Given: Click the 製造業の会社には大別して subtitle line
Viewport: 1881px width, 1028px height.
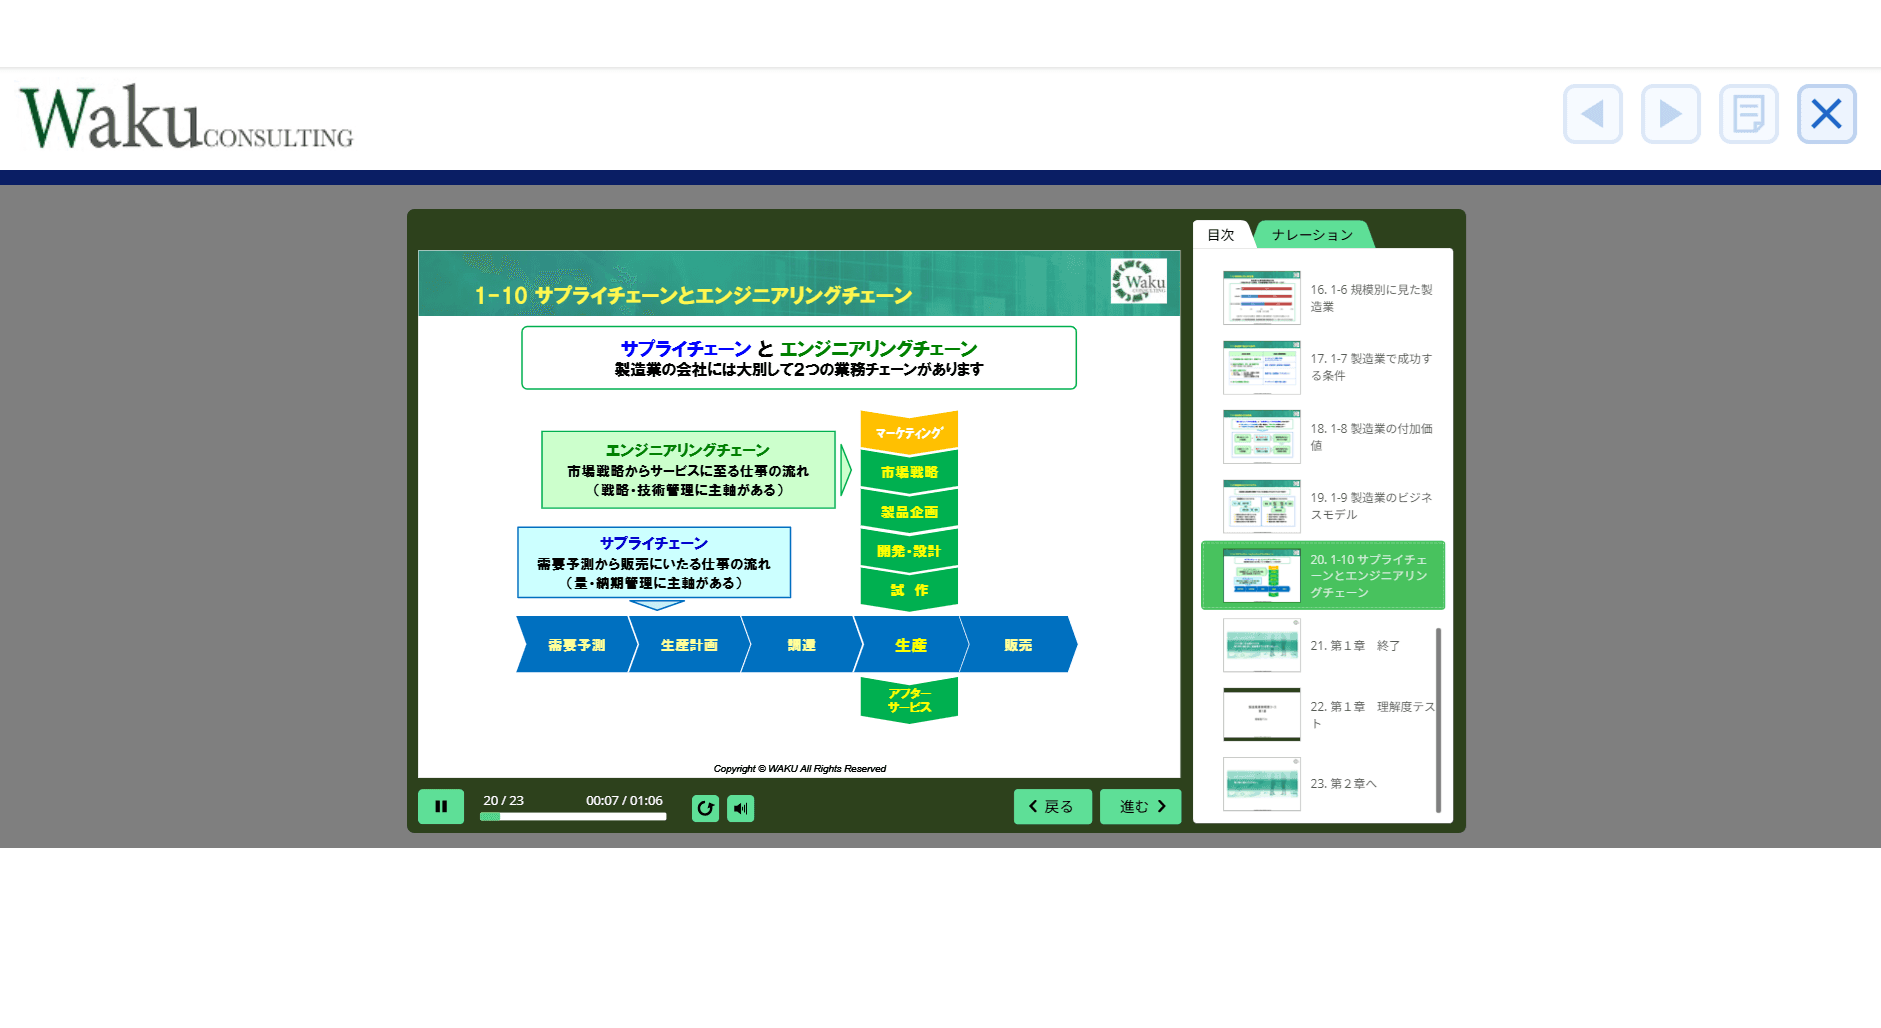Looking at the screenshot, I should click(x=799, y=370).
